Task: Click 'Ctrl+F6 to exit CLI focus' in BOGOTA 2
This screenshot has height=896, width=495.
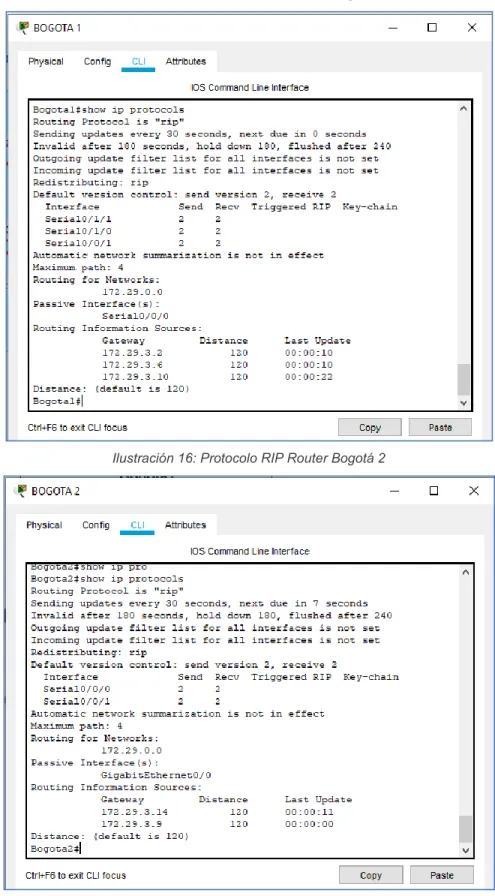Action: pyautogui.click(x=75, y=875)
